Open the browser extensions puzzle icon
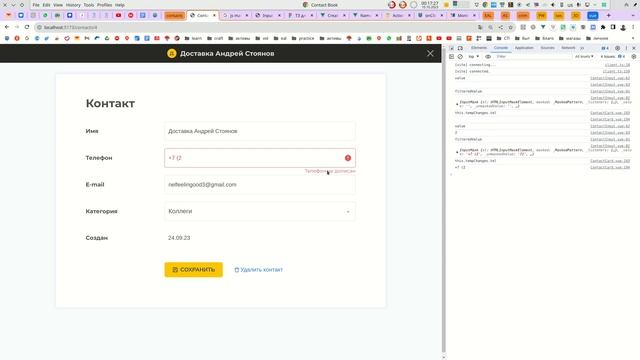 pyautogui.click(x=603, y=27)
